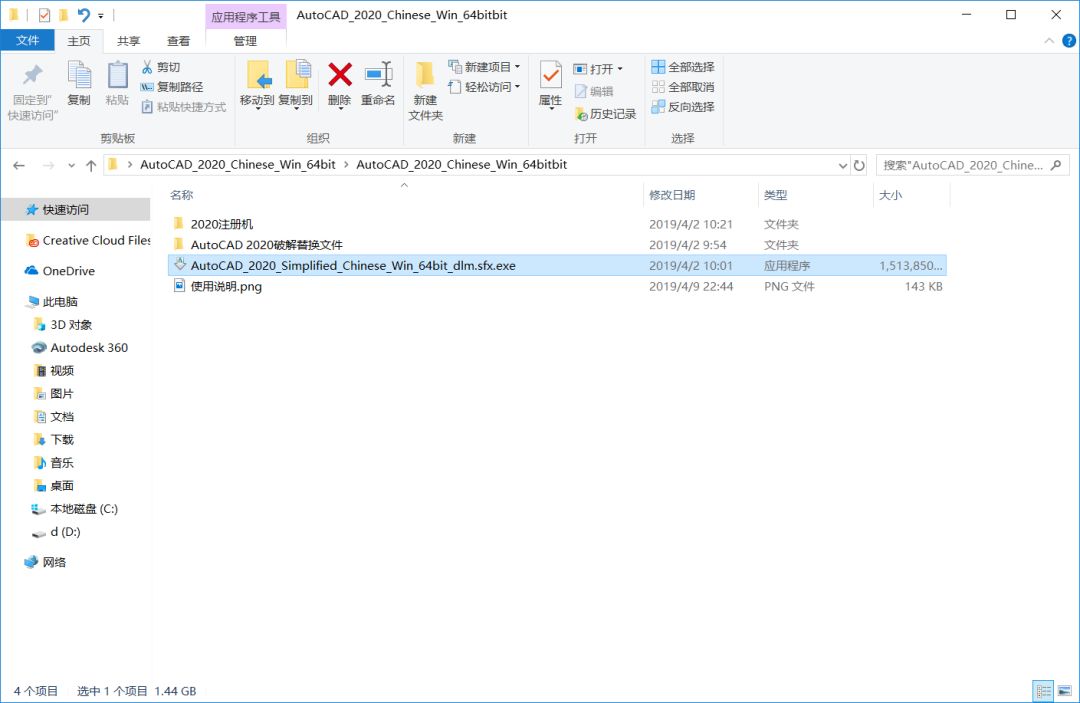Expand the New Item (新建项目) dropdown
Screen dimensions: 1080x703
pyautogui.click(x=517, y=67)
